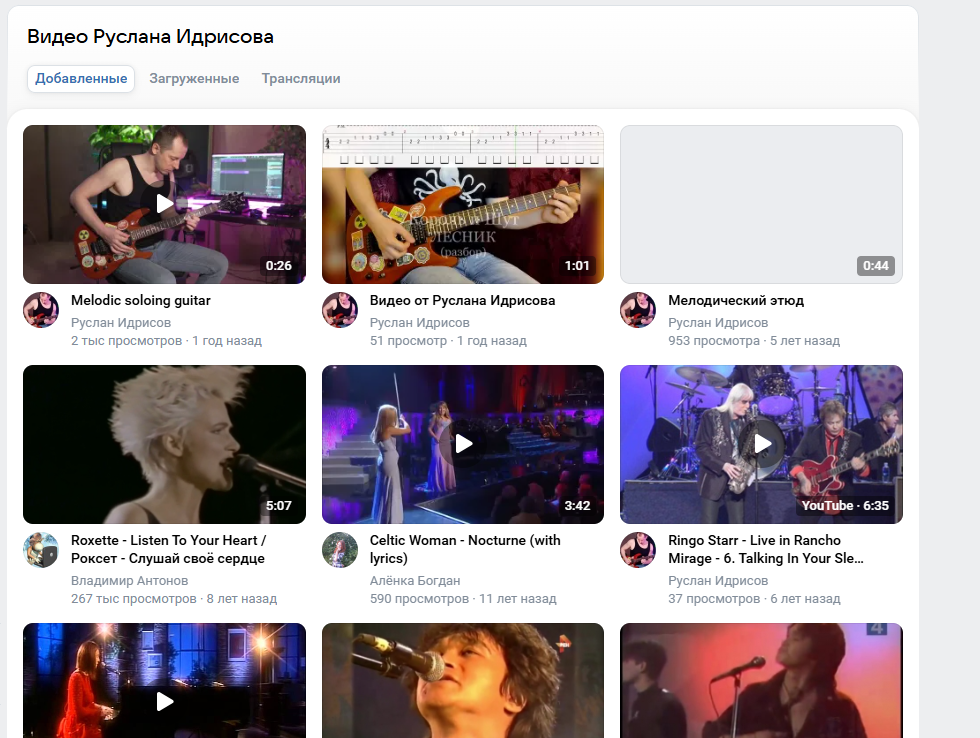This screenshot has height=738, width=980.
Task: Click the 5:07 duration badge
Action: 279,506
